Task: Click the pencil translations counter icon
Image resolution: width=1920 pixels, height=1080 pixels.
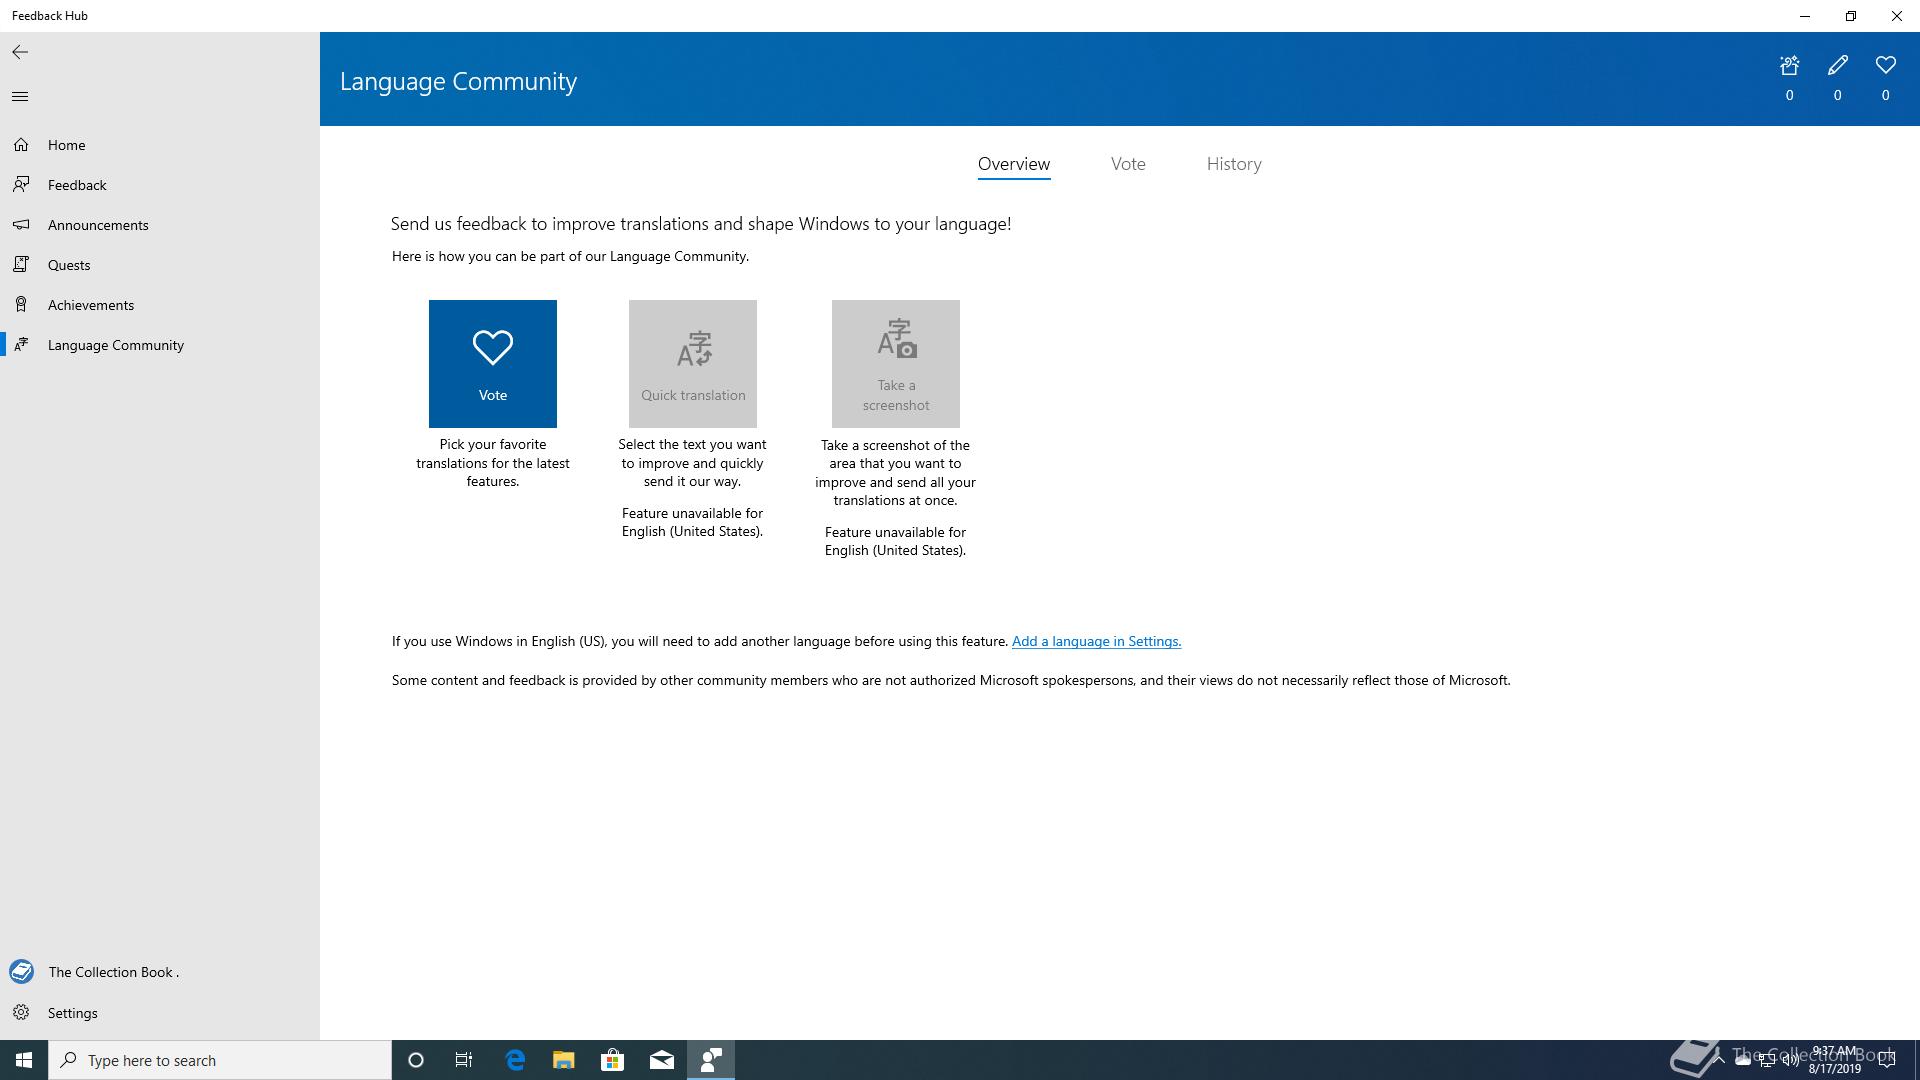Action: pos(1837,66)
